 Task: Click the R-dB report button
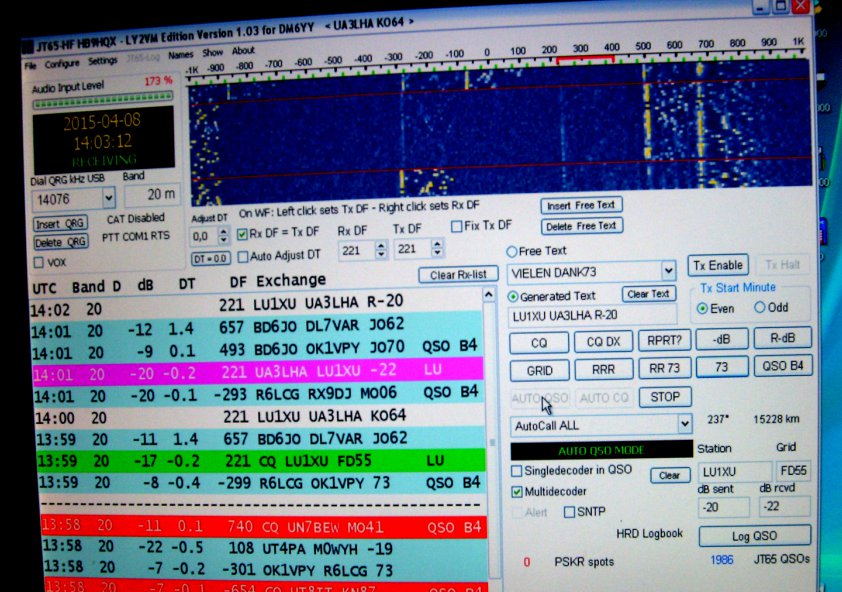[x=782, y=338]
